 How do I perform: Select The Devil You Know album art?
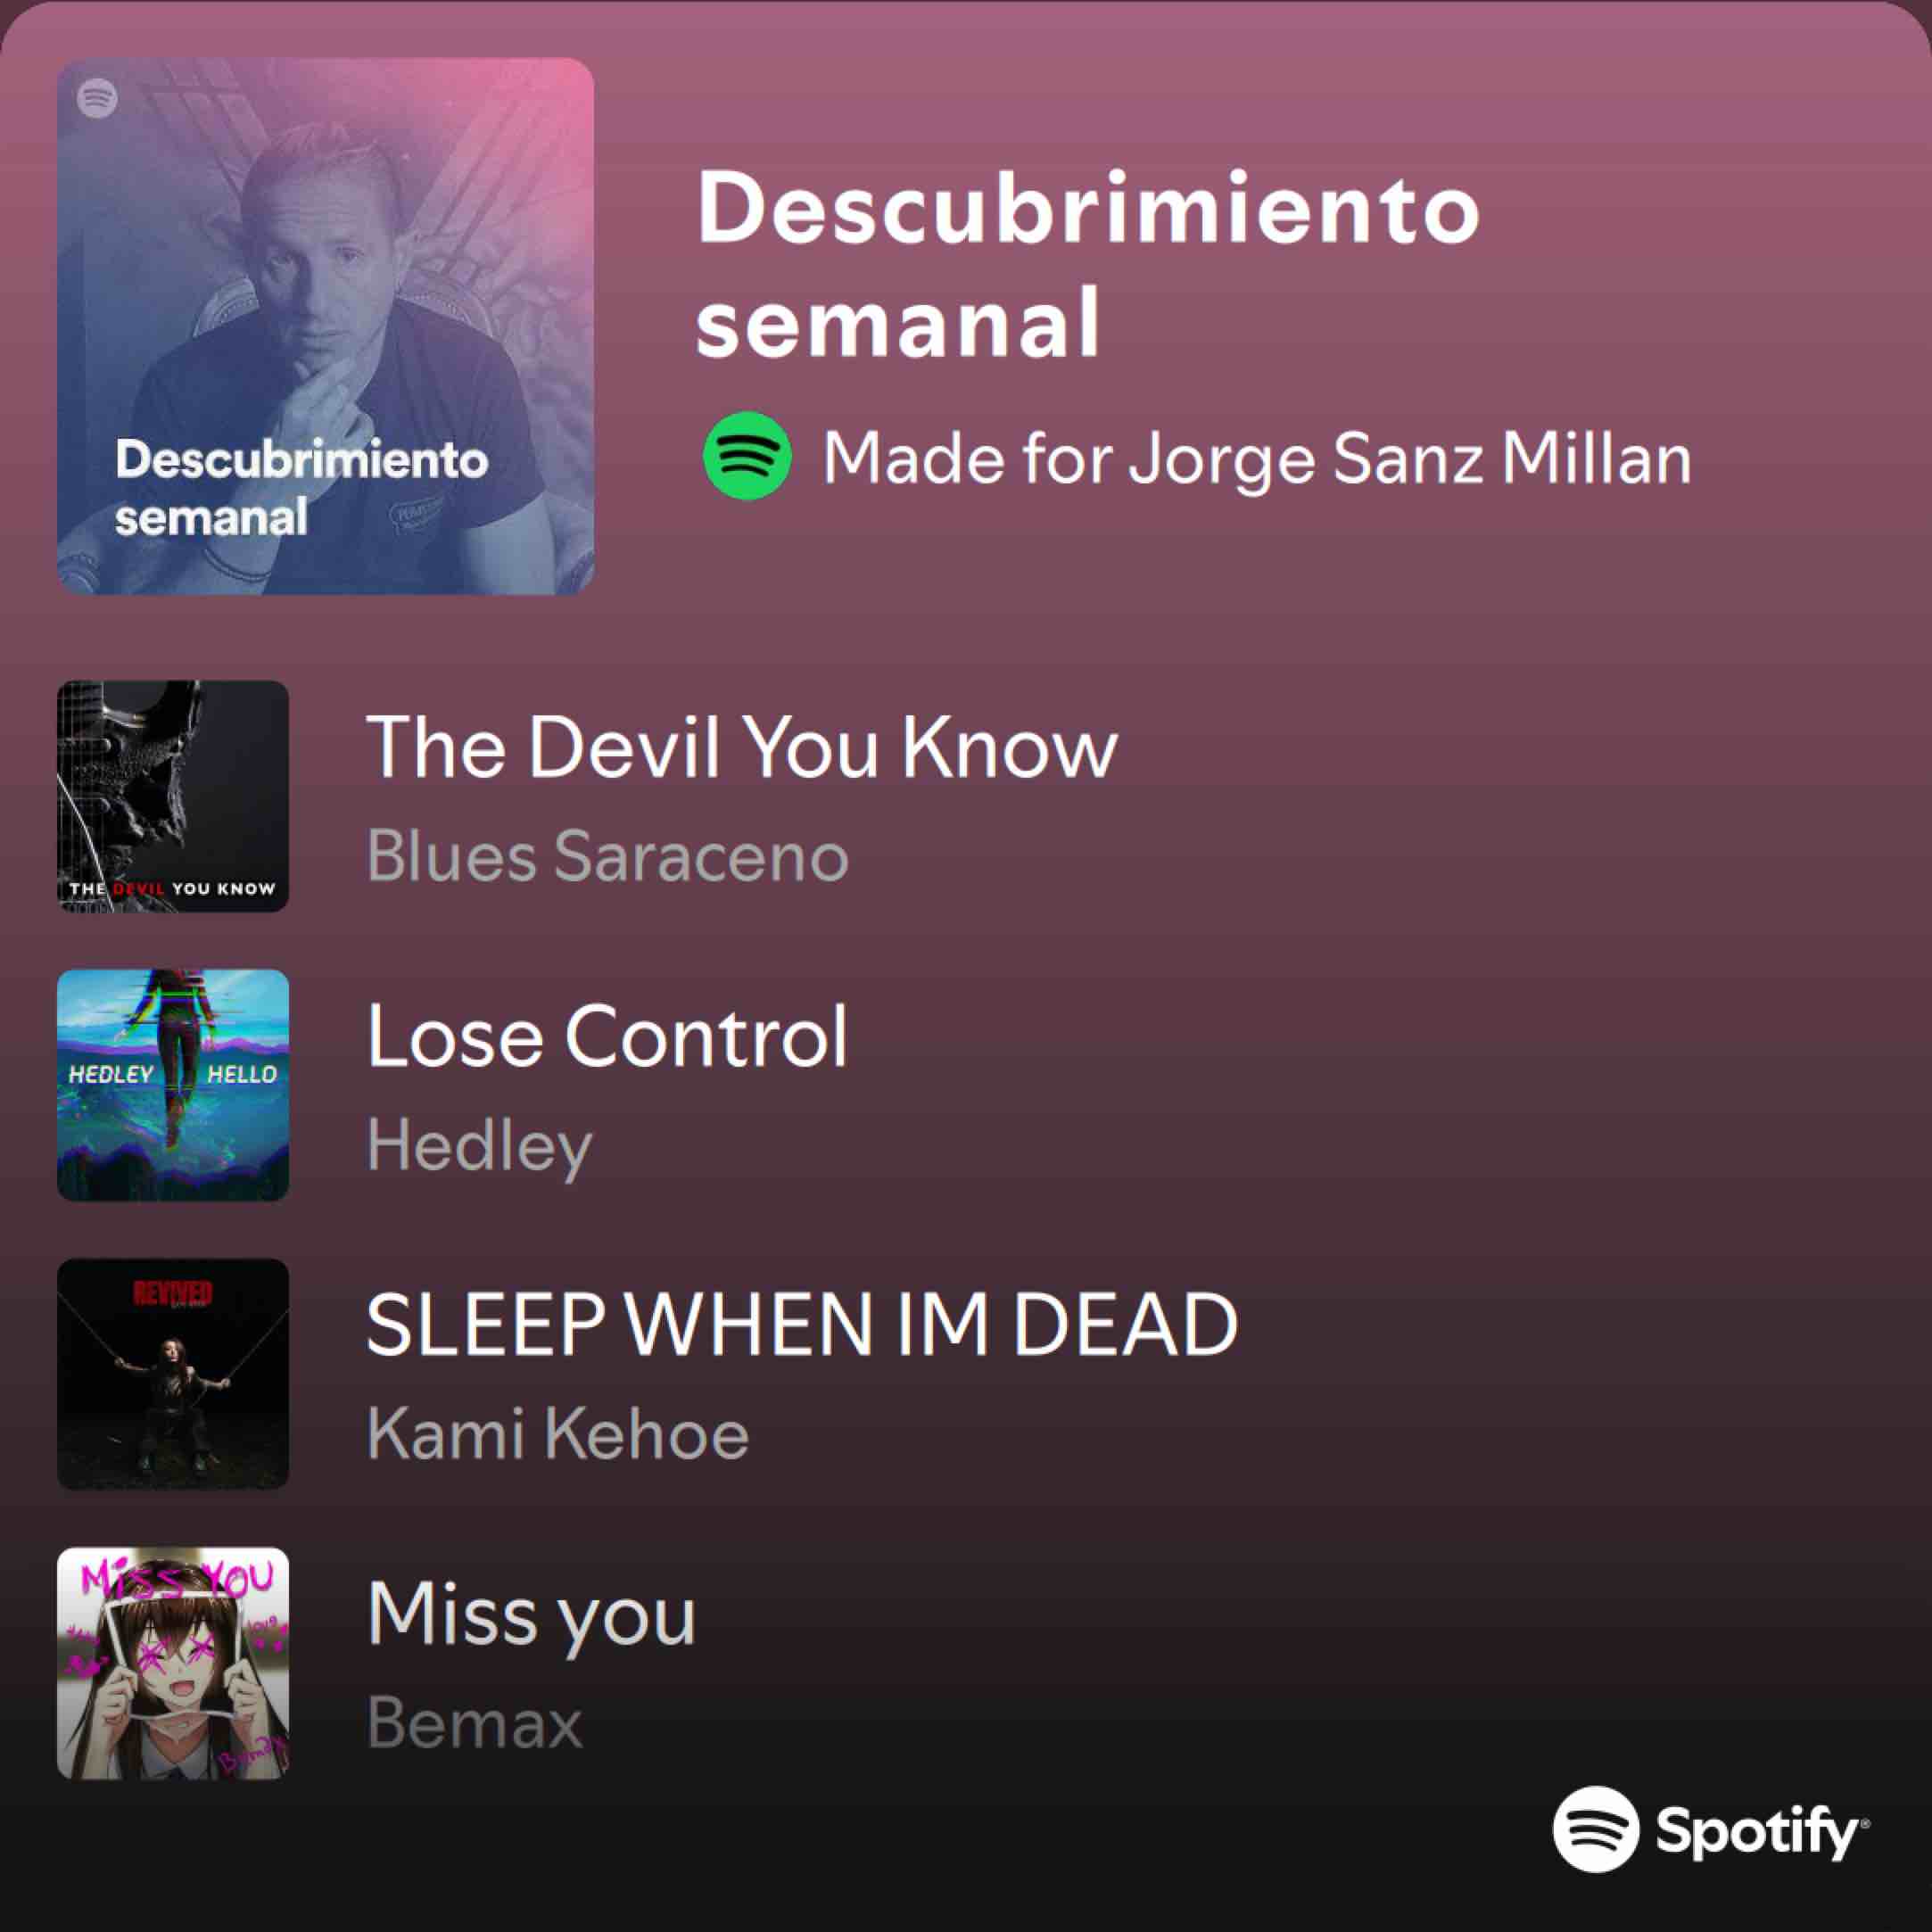pos(173,796)
